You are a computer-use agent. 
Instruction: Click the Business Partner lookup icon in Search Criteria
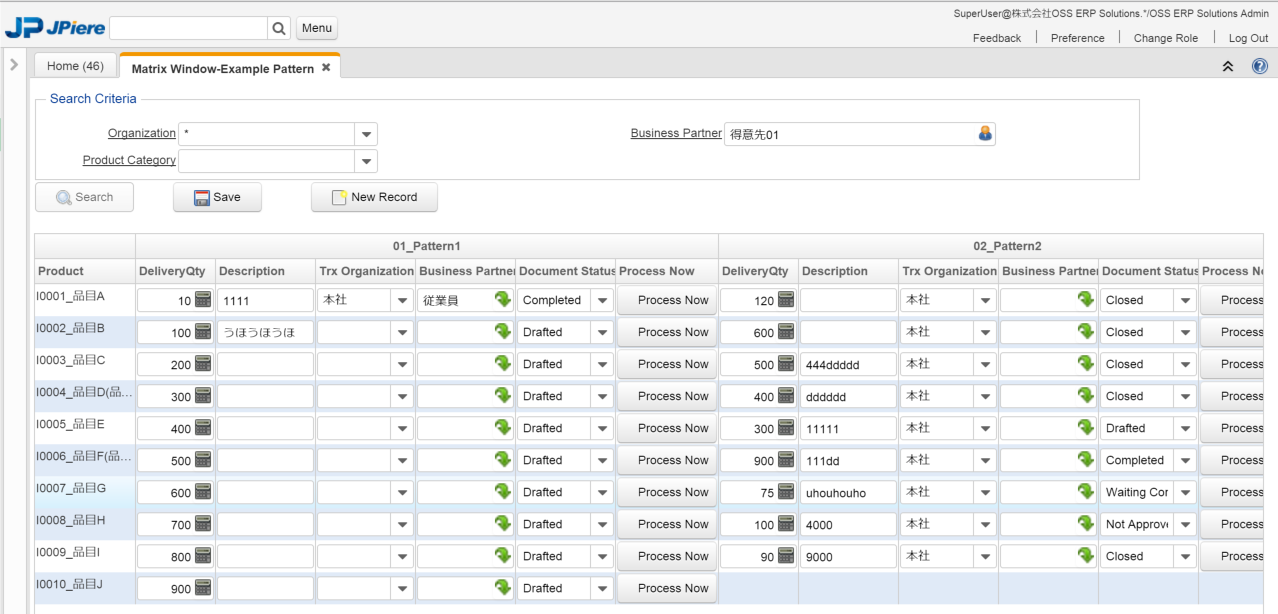985,133
